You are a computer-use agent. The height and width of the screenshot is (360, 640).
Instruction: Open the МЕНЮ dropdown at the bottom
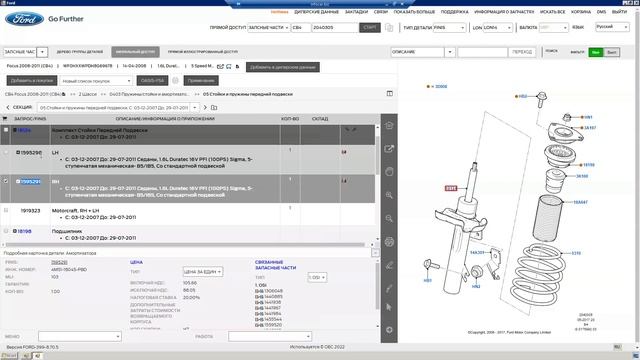[x=80, y=336]
